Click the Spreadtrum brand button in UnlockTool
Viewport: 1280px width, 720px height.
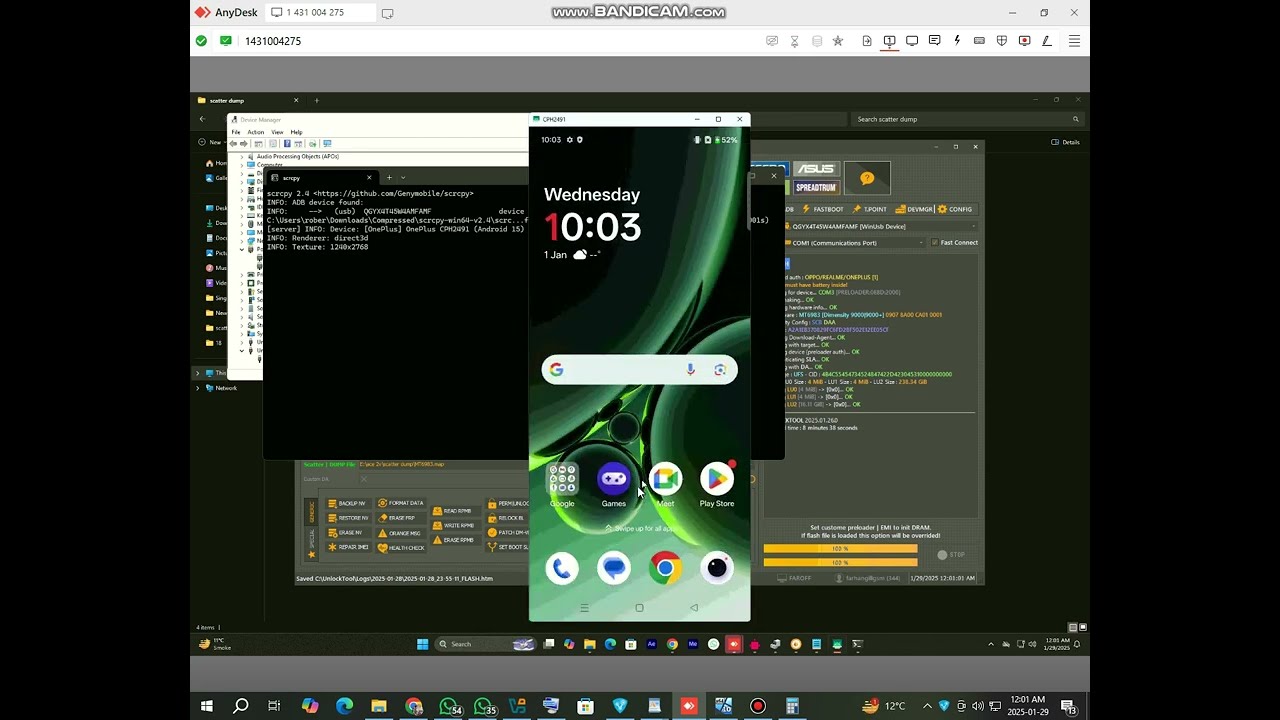(x=816, y=187)
